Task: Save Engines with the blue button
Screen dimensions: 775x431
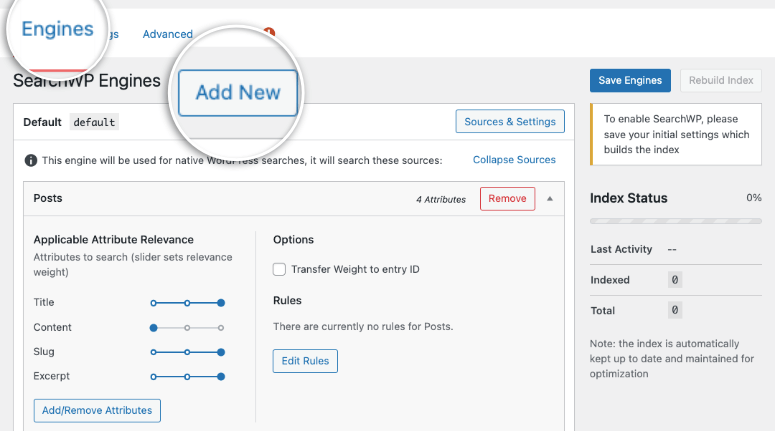Action: point(630,81)
